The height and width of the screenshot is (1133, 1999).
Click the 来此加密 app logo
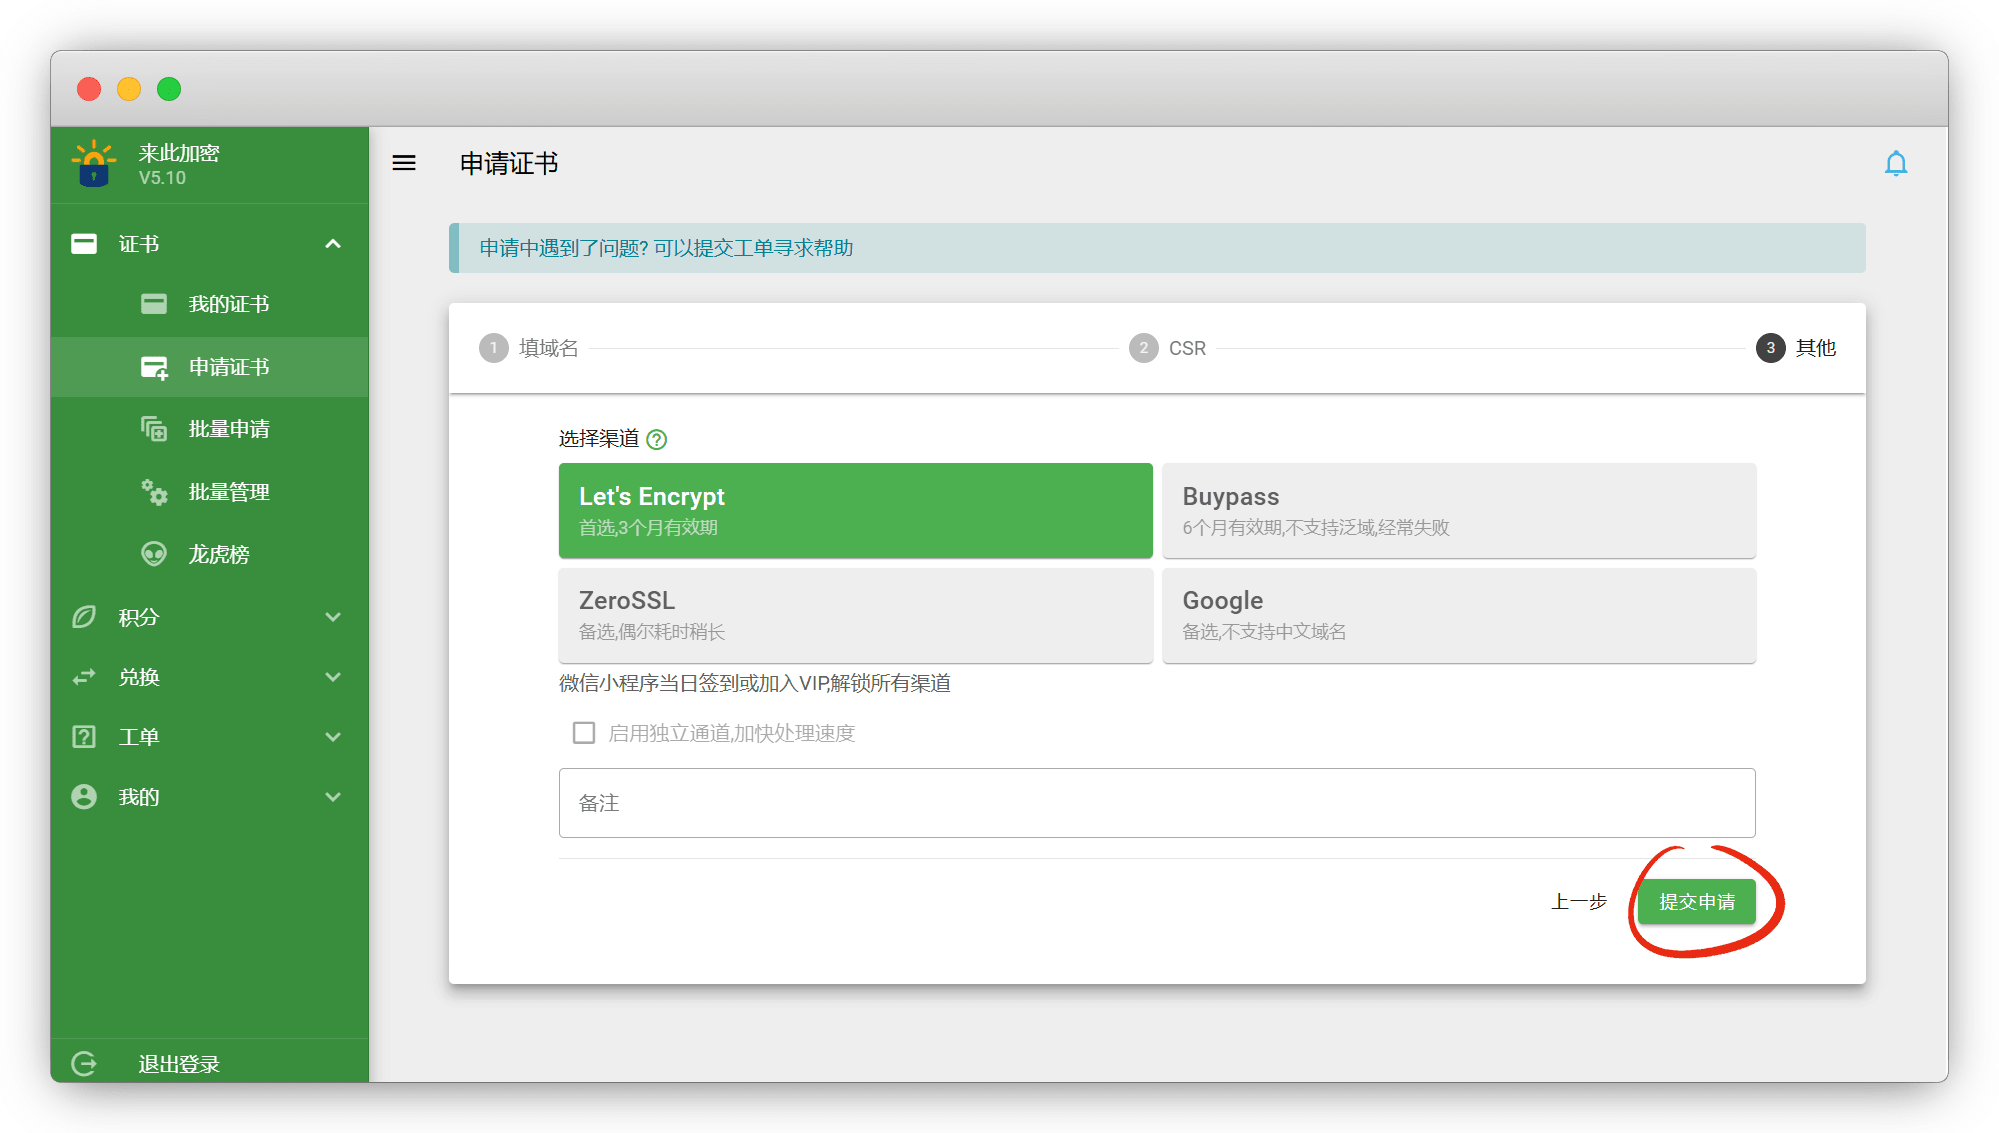click(x=94, y=164)
